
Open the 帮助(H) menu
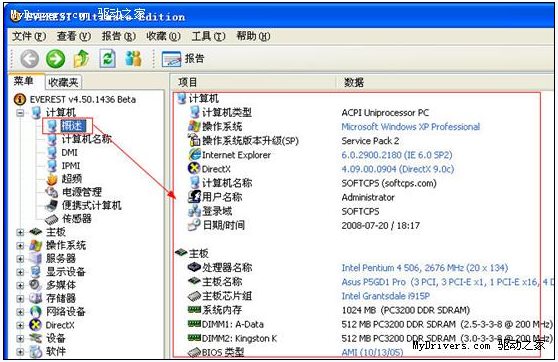coord(253,36)
